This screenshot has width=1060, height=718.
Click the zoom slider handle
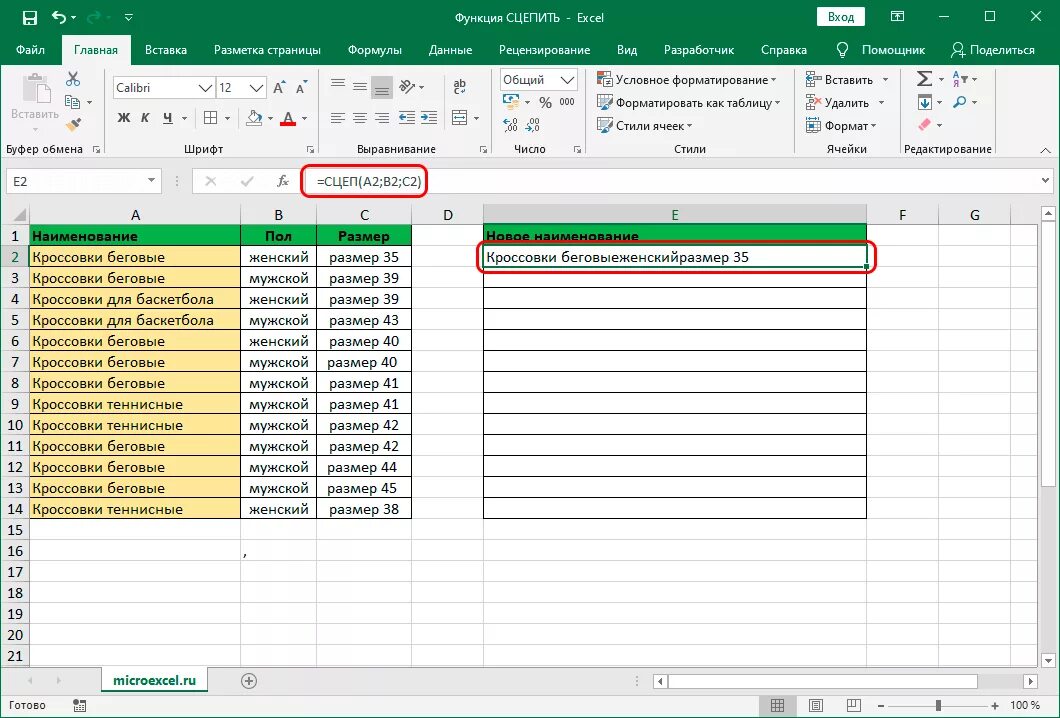[x=938, y=705]
